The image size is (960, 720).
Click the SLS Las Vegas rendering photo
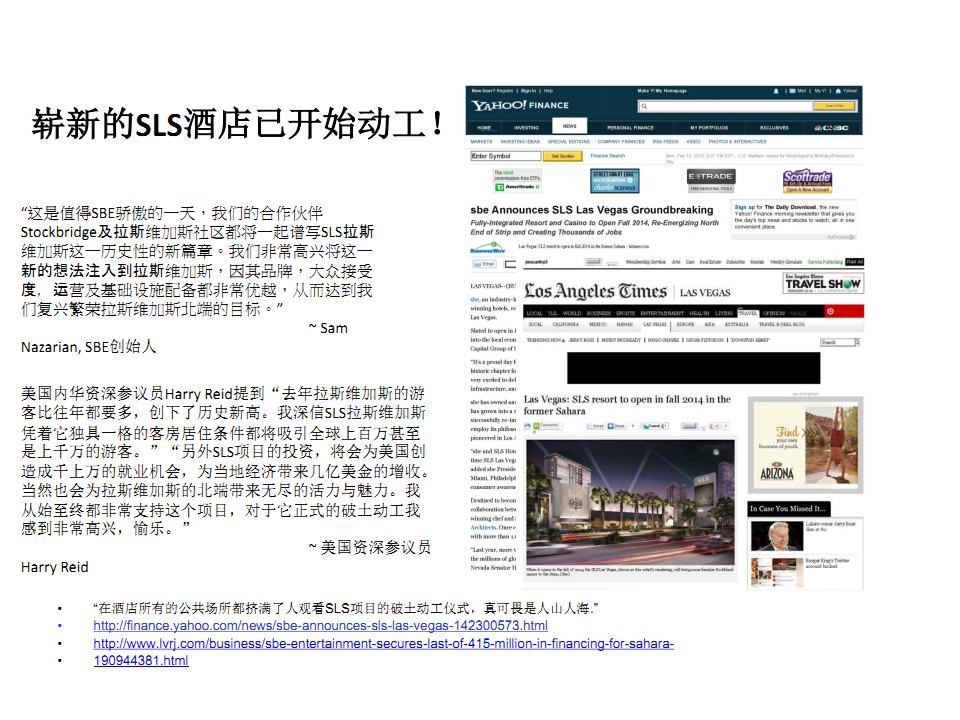[631, 502]
